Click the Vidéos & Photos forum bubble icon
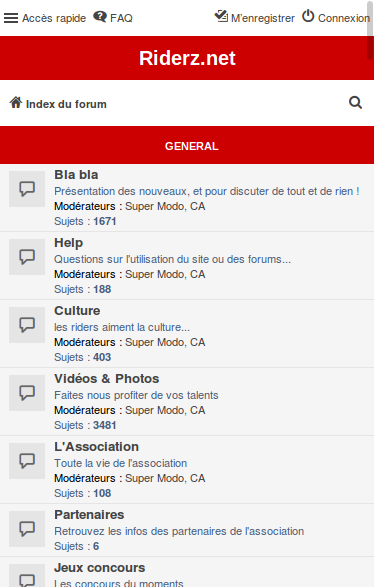Image resolution: width=374 pixels, height=587 pixels. point(27,393)
